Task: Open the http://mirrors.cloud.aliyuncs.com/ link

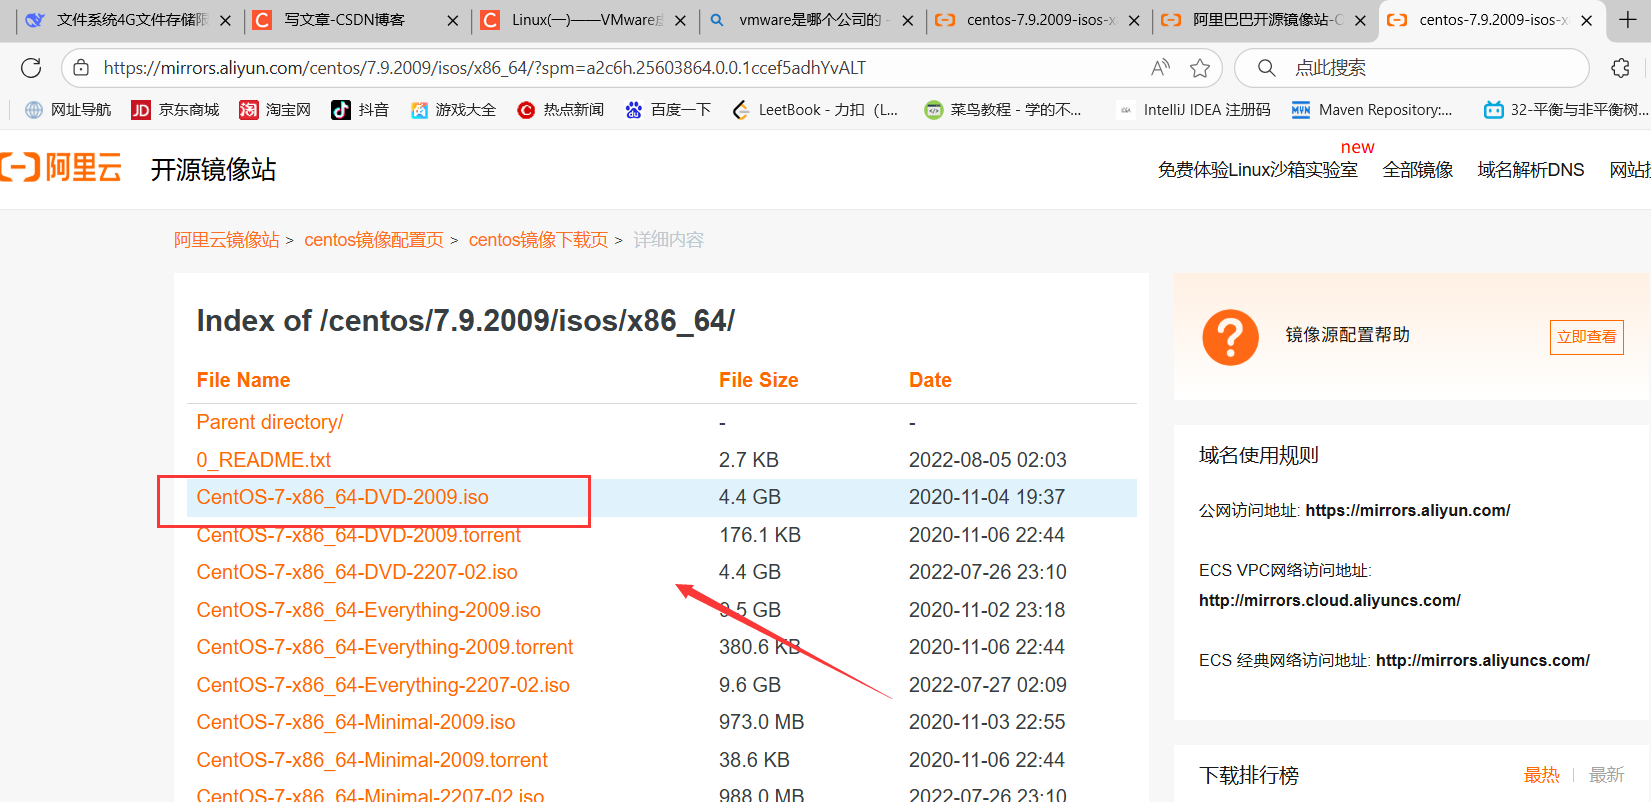Action: [x=1330, y=600]
